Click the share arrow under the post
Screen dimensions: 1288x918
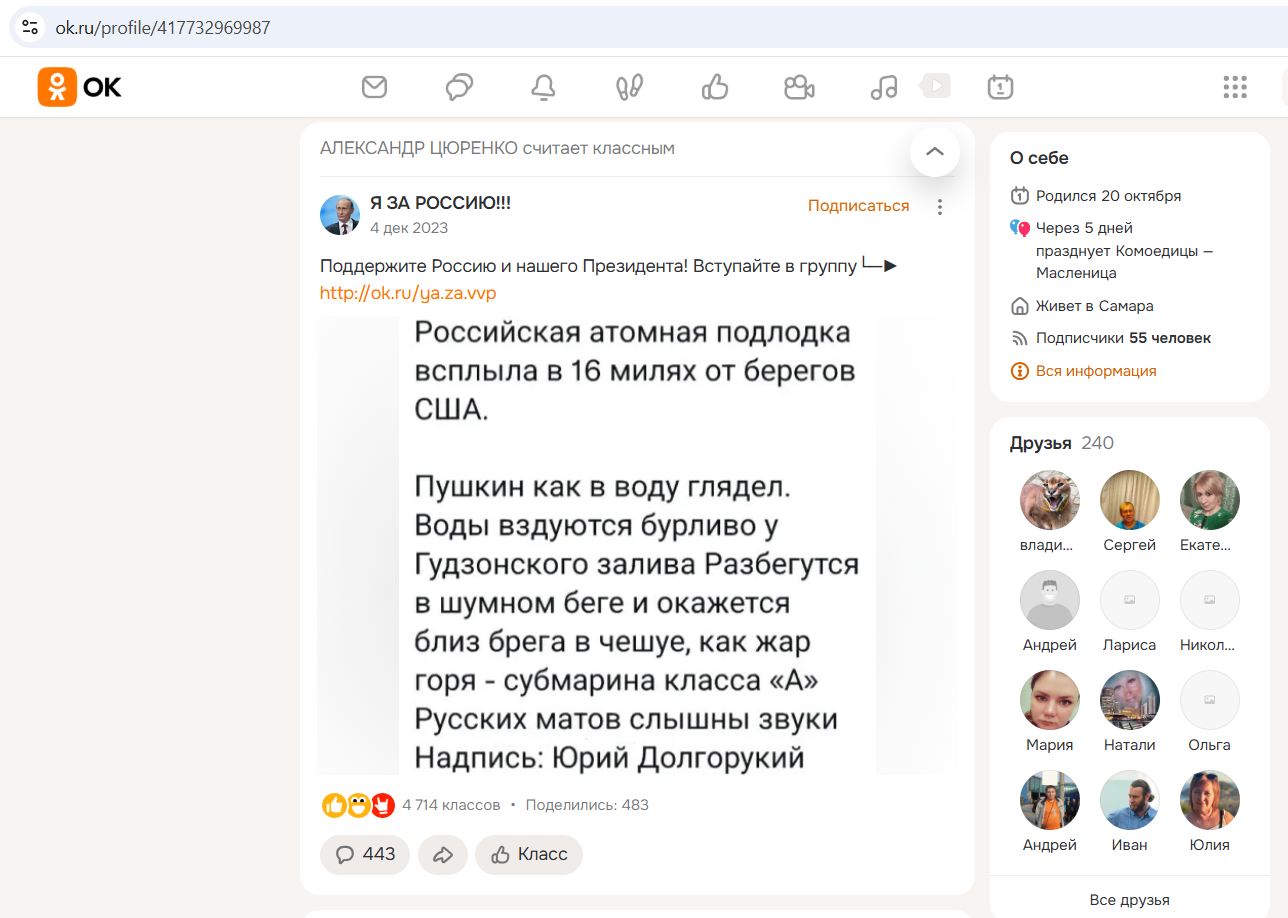tap(442, 855)
